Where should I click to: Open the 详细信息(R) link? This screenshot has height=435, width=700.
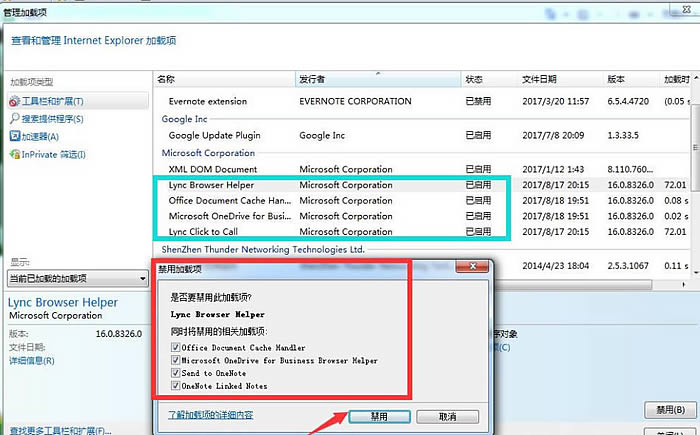tap(32, 360)
